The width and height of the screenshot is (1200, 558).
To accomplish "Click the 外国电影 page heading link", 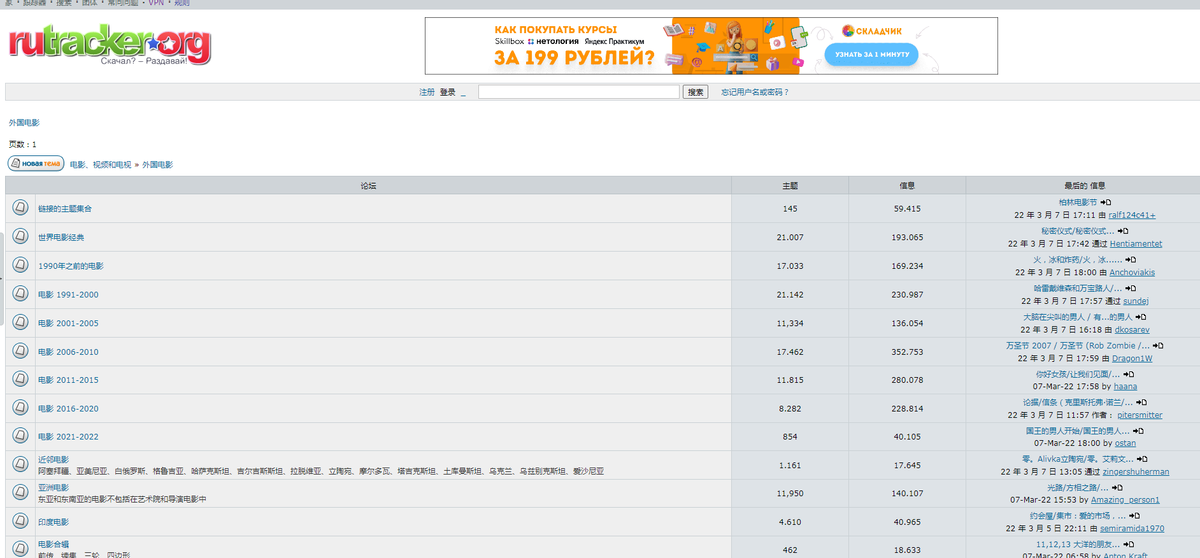I will [24, 122].
